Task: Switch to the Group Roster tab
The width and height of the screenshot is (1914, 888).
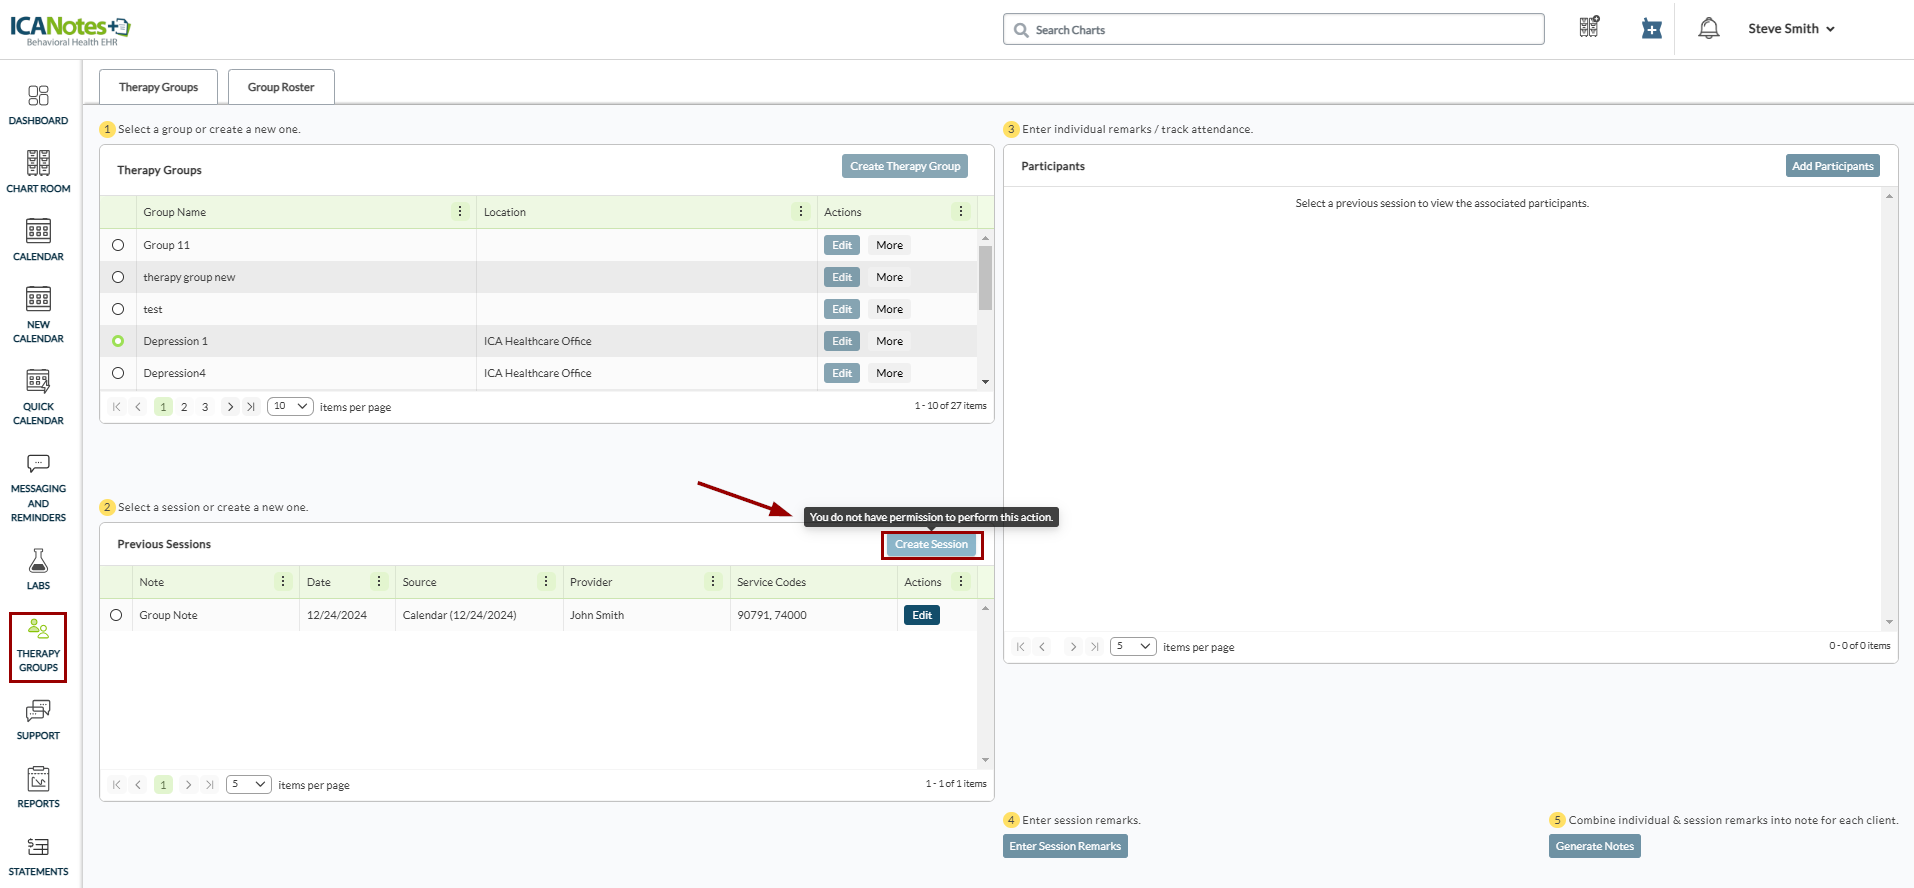Action: coord(281,87)
